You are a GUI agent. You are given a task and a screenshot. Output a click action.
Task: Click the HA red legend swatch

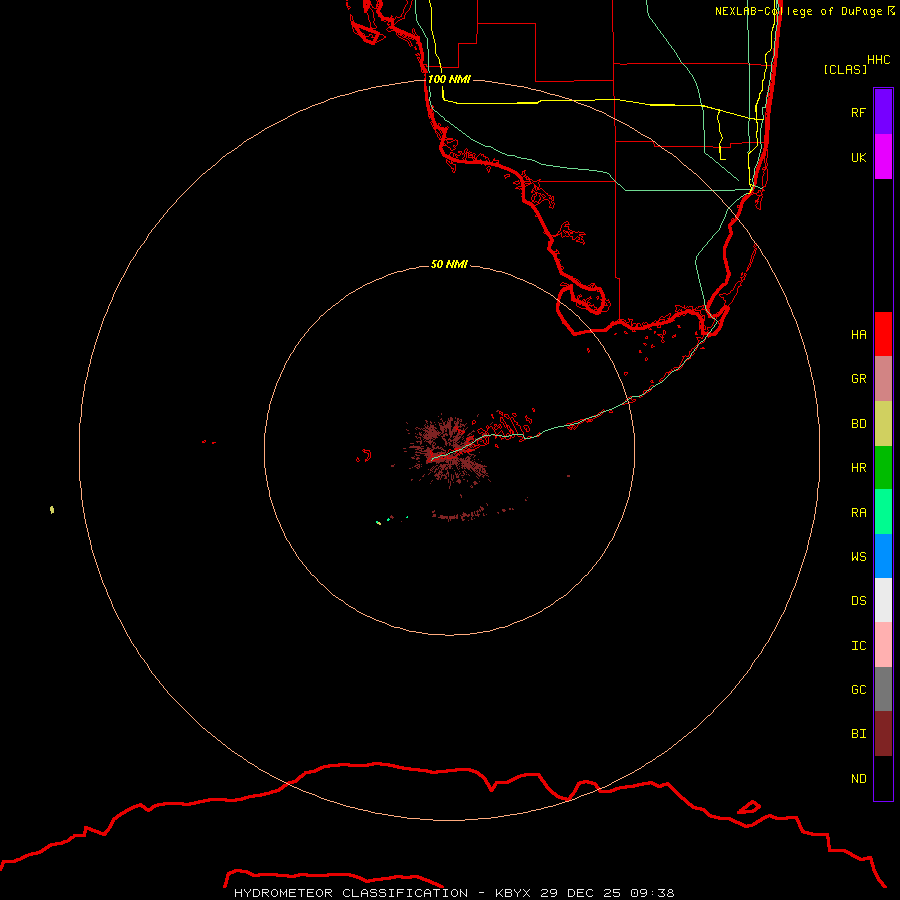[x=883, y=334]
